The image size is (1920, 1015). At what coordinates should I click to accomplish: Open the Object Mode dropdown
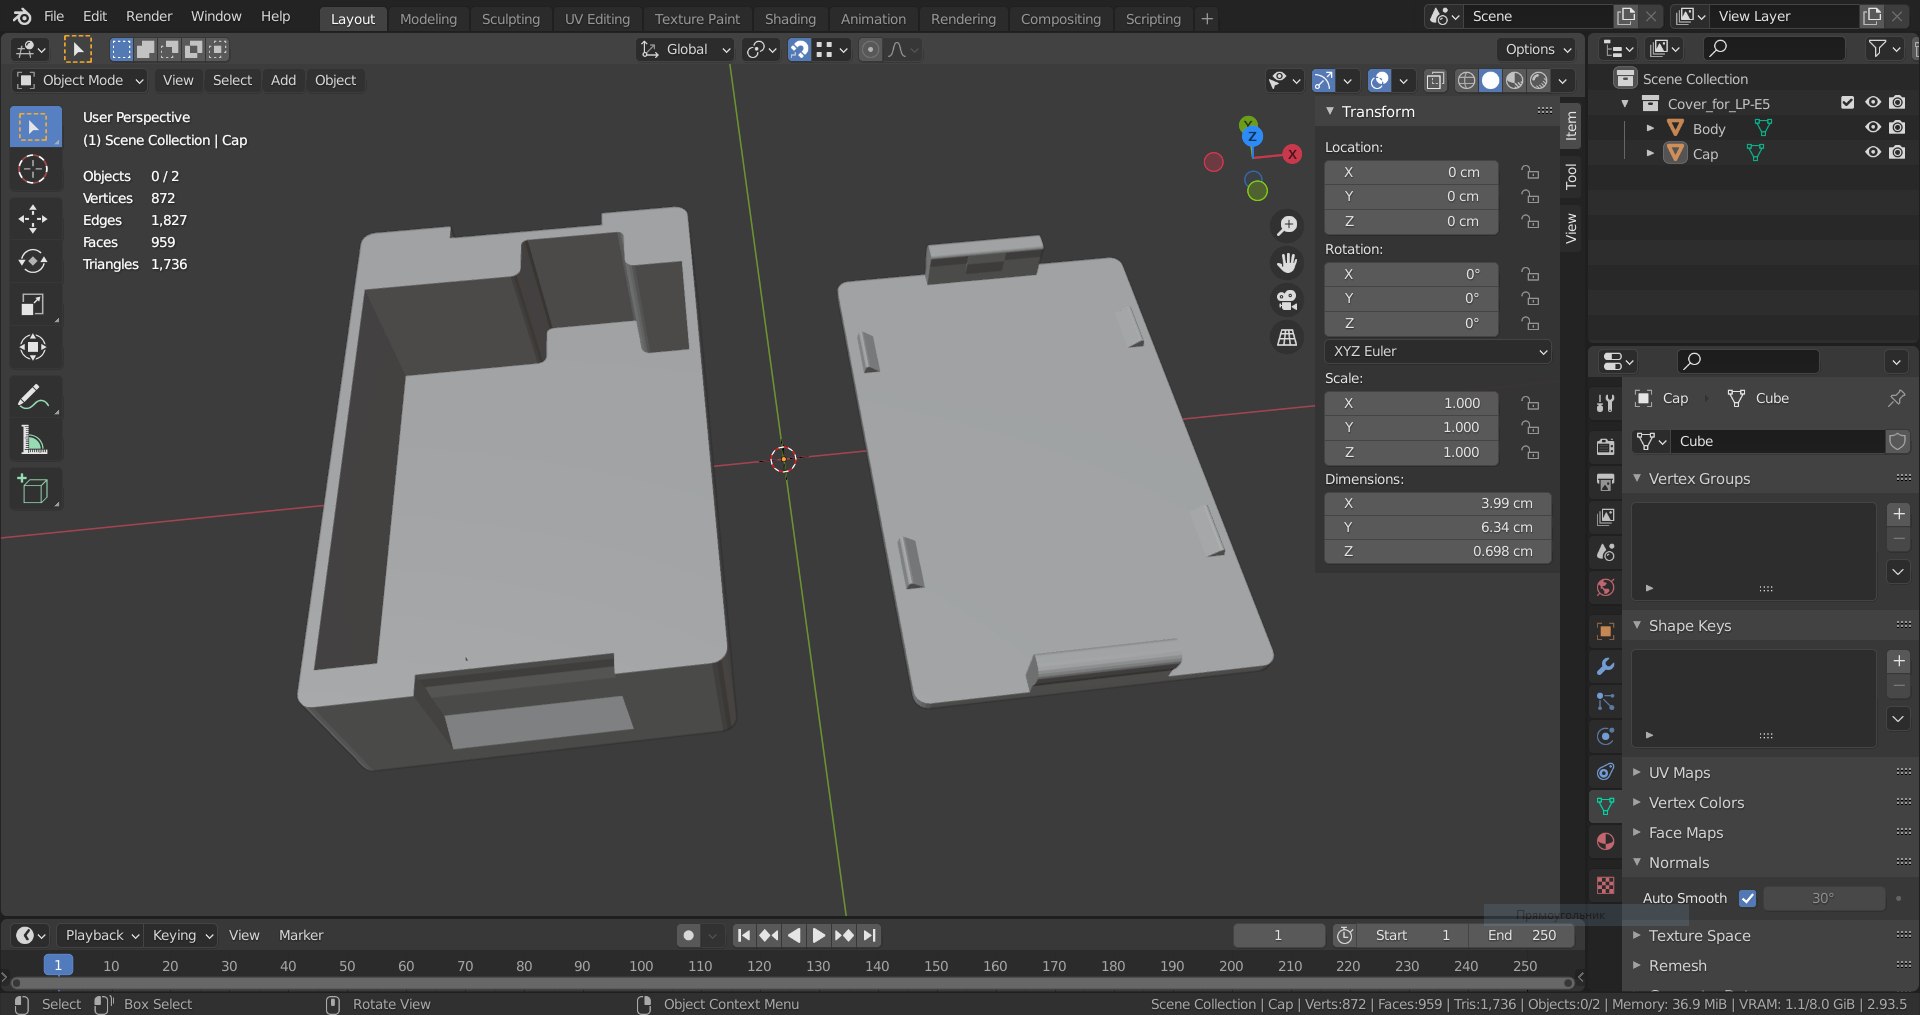[x=82, y=80]
